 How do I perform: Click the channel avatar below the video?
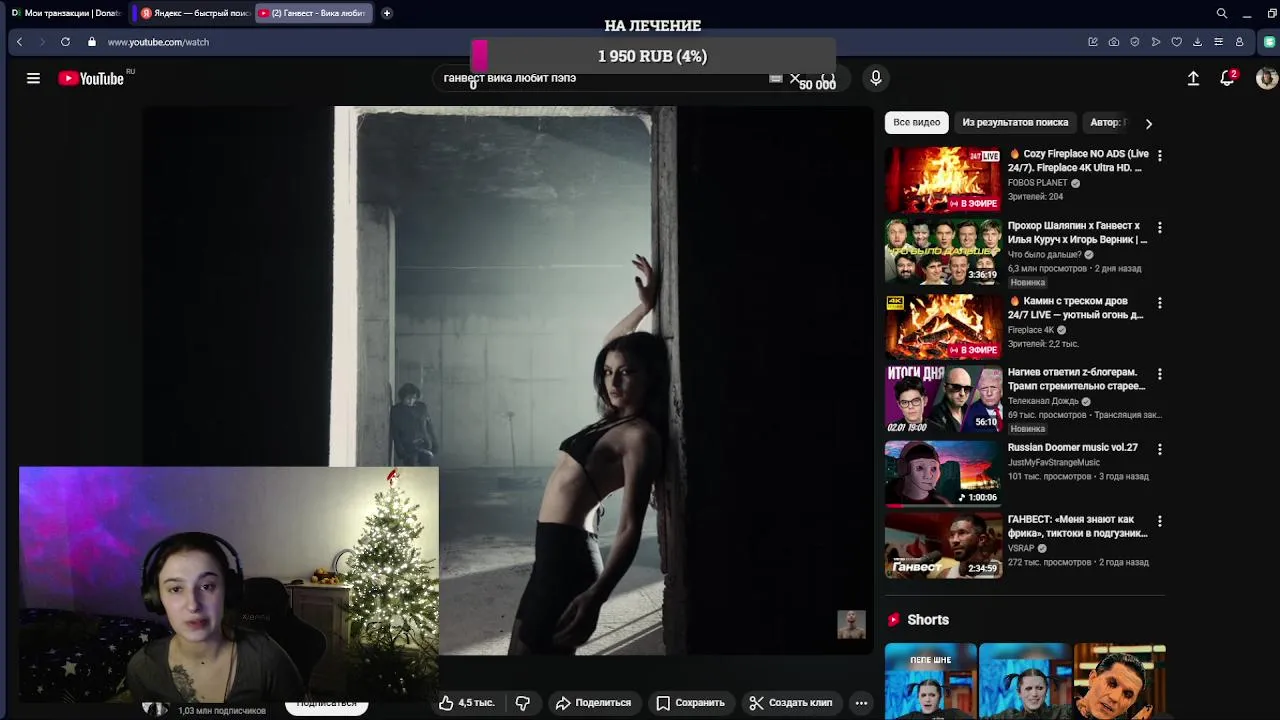pos(155,708)
